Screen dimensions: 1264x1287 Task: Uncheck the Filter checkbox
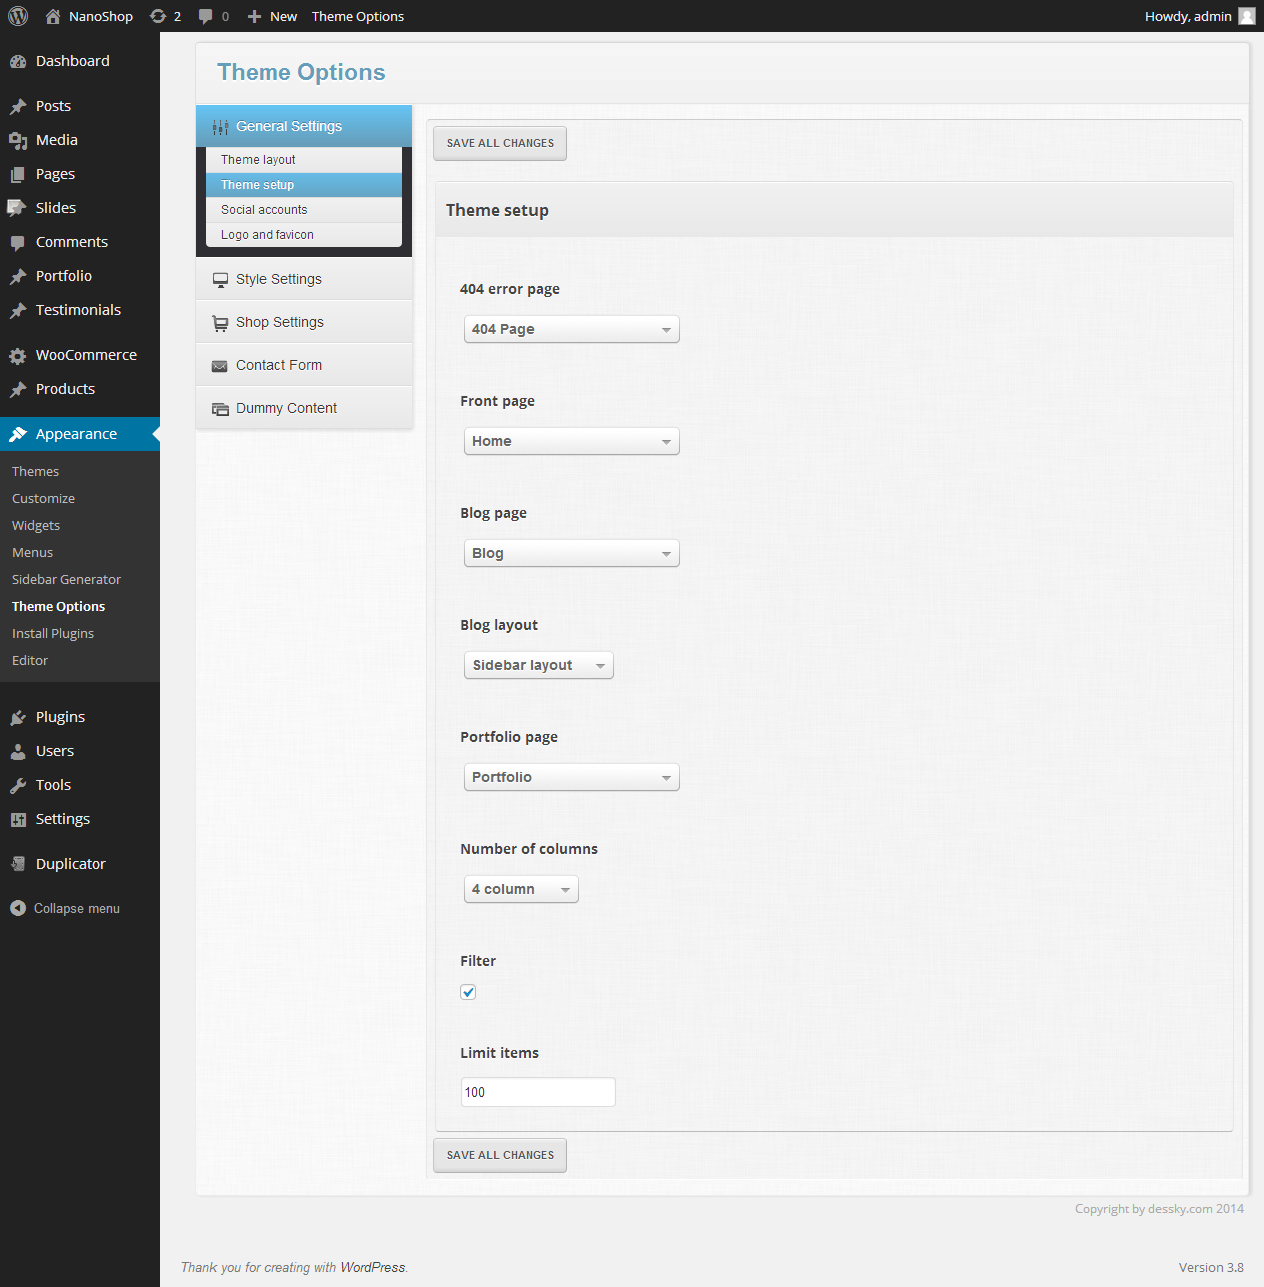tap(468, 992)
